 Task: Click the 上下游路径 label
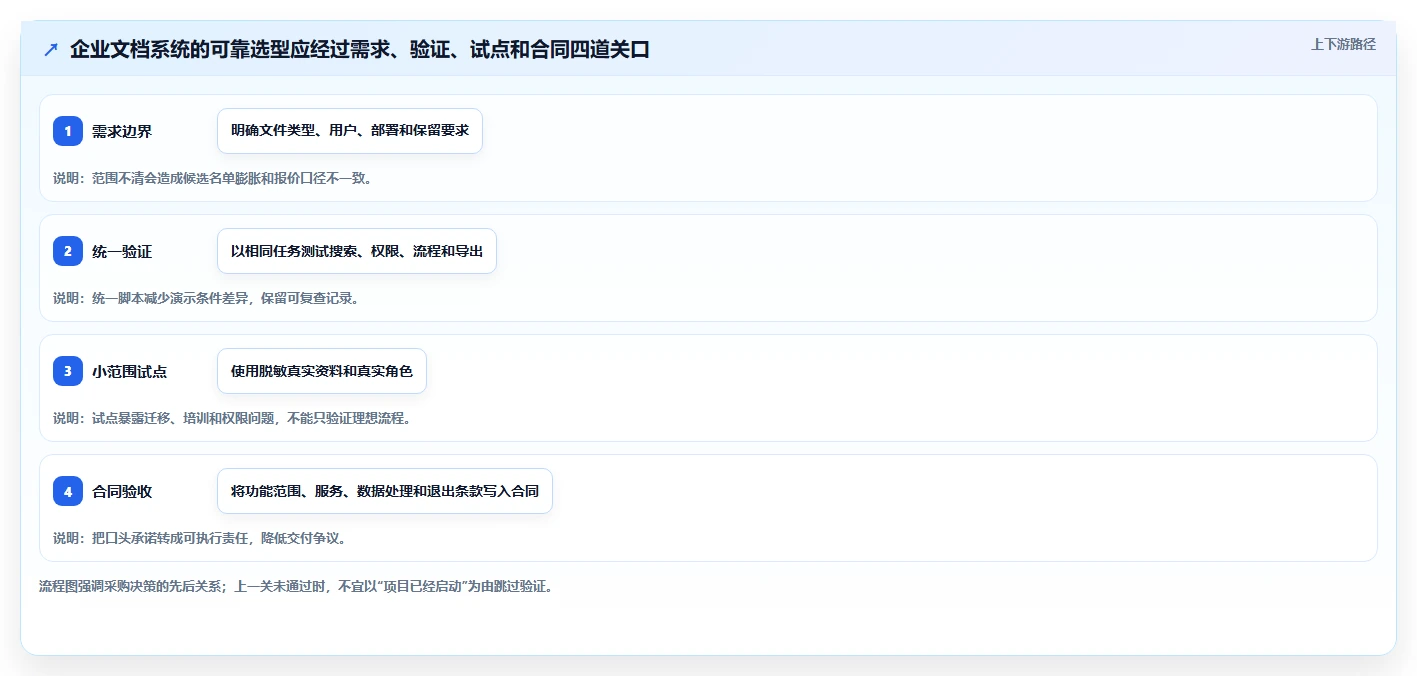(x=1343, y=44)
